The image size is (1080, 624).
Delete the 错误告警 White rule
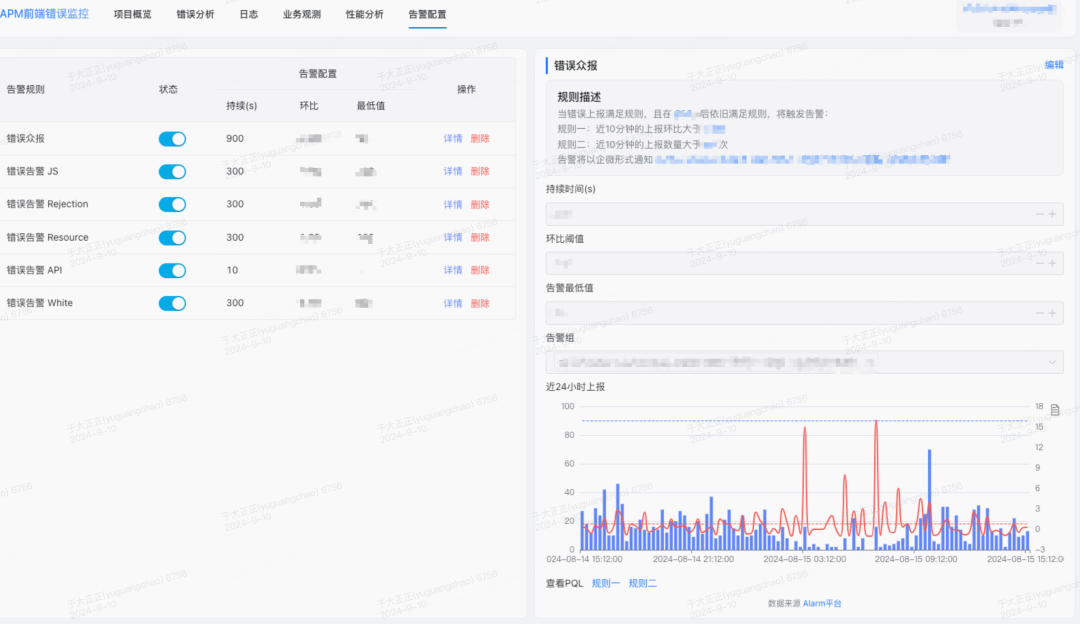[480, 303]
